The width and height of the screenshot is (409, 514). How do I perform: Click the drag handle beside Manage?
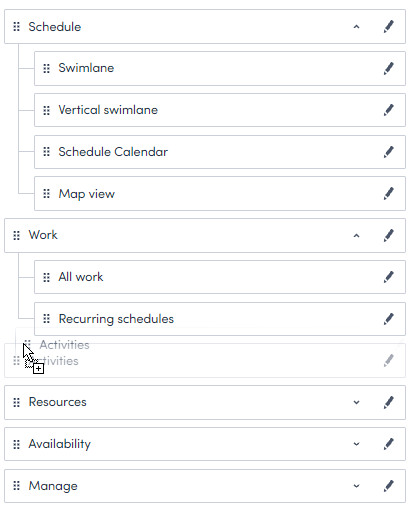tap(16, 486)
